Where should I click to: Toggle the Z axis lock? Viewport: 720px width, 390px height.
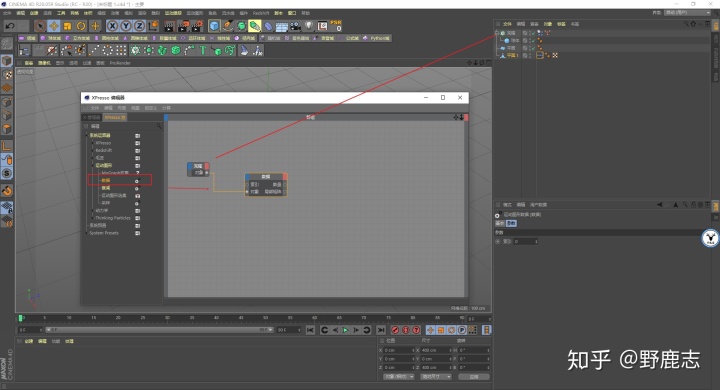click(x=139, y=26)
